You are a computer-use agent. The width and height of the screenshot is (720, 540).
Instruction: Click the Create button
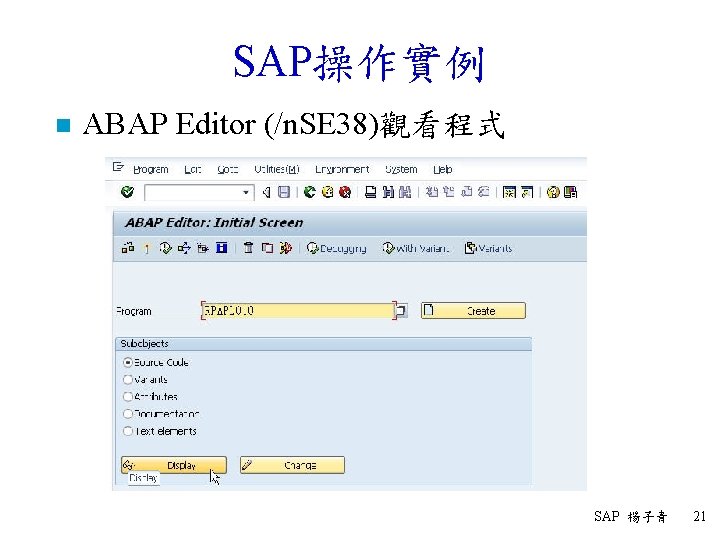(x=473, y=310)
